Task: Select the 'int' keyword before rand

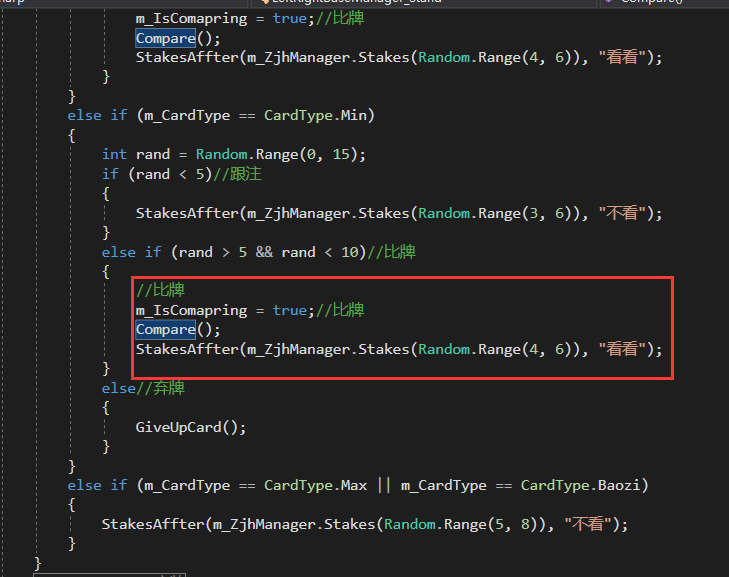Action: click(x=114, y=154)
